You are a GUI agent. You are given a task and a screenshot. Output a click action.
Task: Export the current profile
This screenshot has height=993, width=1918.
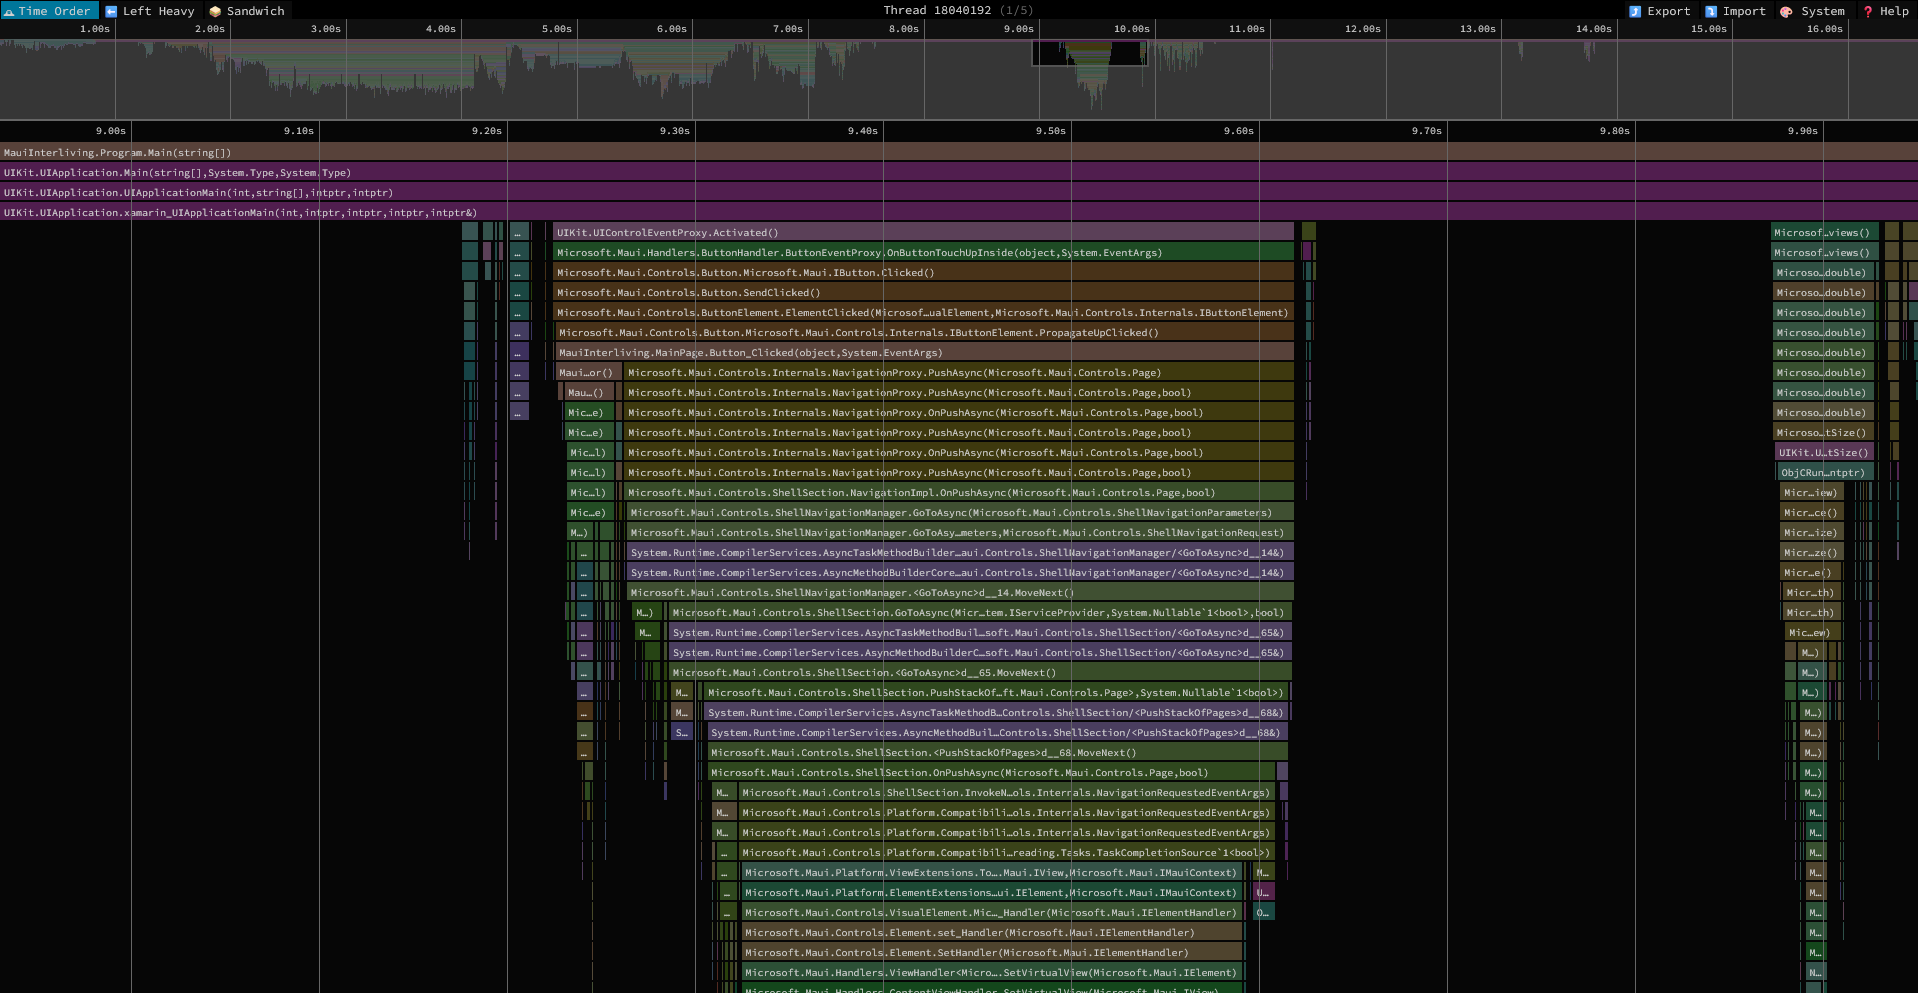[1660, 11]
